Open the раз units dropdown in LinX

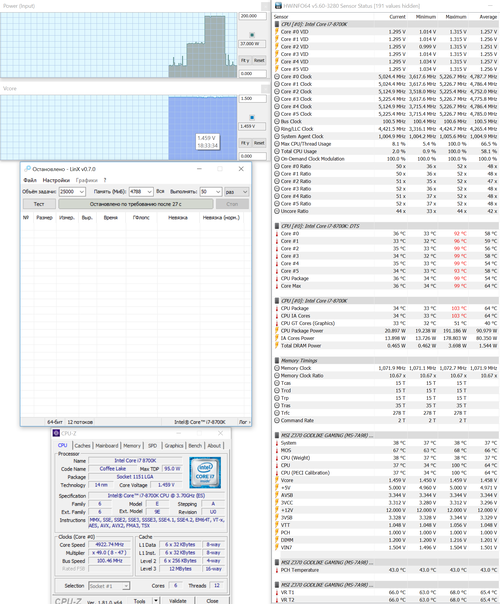[245, 191]
